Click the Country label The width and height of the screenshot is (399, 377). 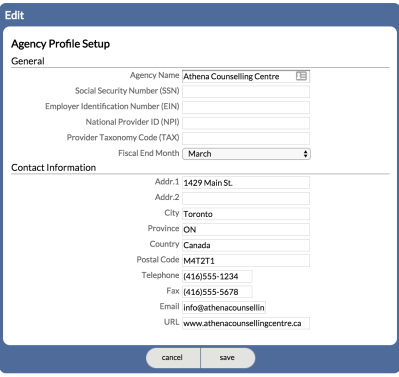(164, 244)
